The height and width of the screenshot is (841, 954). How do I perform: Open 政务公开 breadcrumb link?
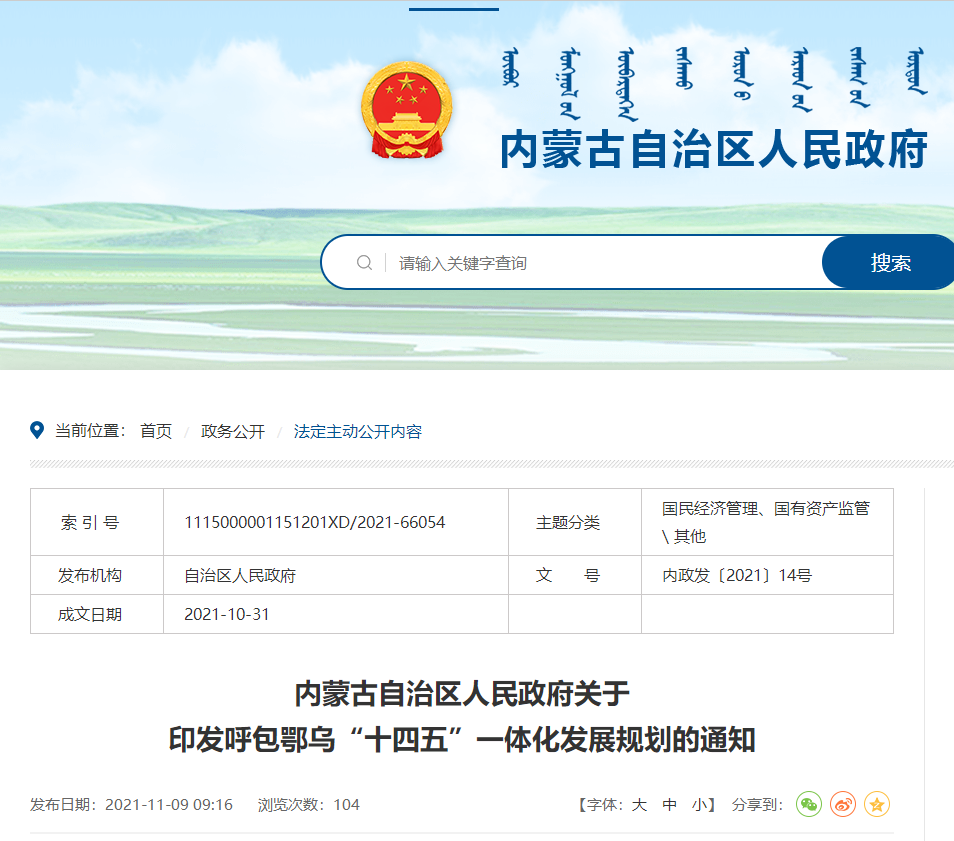[x=233, y=431]
